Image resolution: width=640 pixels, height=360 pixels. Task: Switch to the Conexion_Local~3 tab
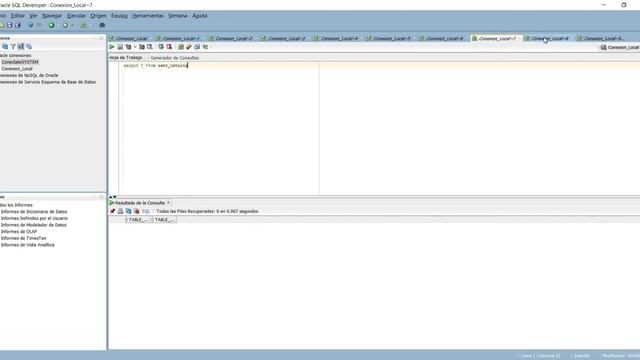click(284, 38)
